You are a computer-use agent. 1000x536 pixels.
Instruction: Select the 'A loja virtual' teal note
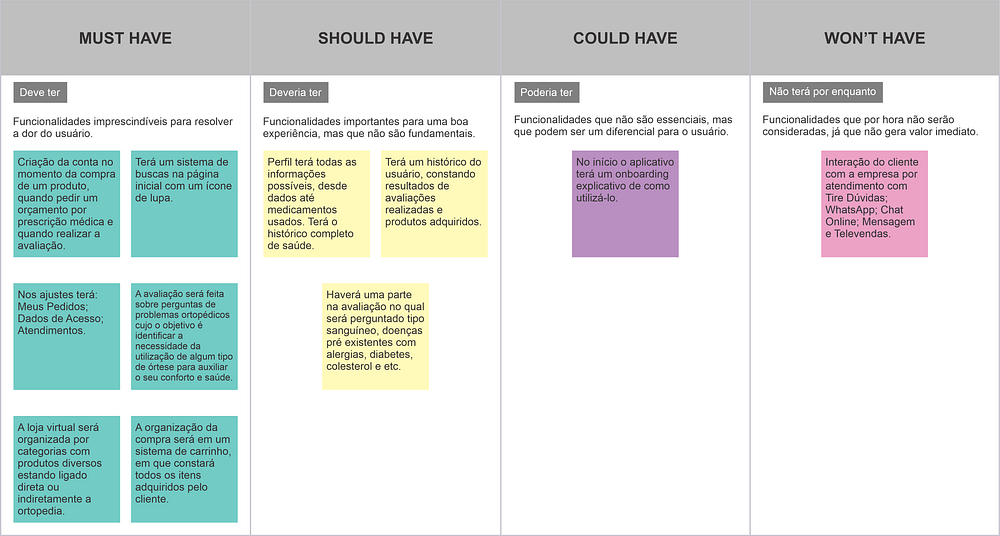coord(66,469)
